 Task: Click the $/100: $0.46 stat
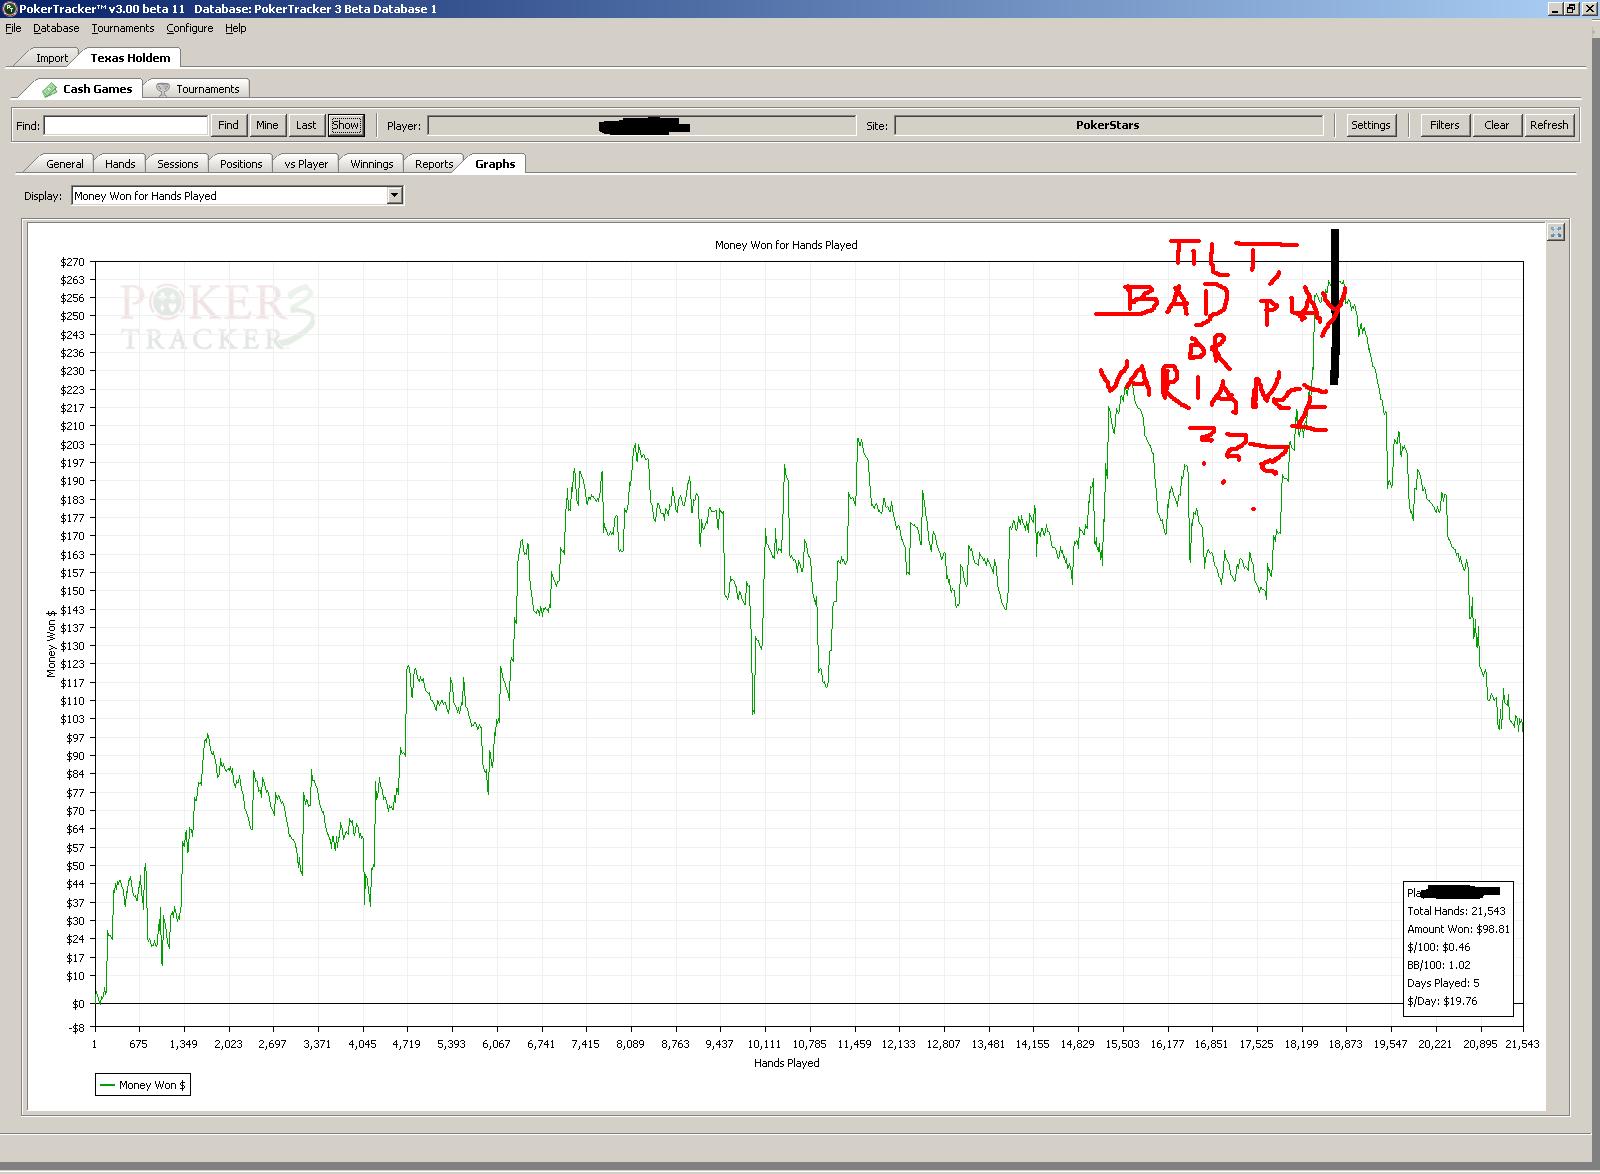tap(1439, 947)
